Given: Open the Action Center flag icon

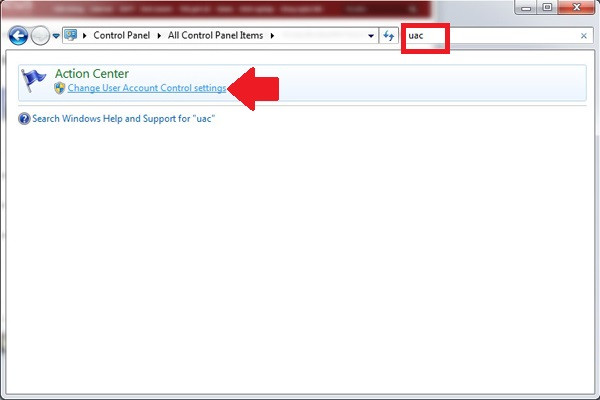Looking at the screenshot, I should coord(33,80).
